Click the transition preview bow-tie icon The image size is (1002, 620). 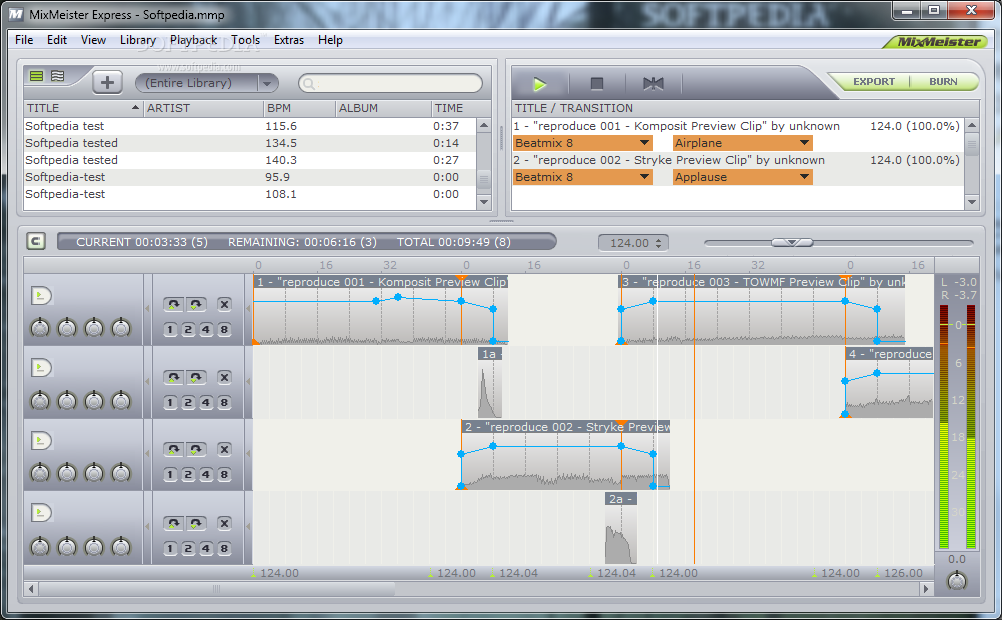(x=653, y=84)
